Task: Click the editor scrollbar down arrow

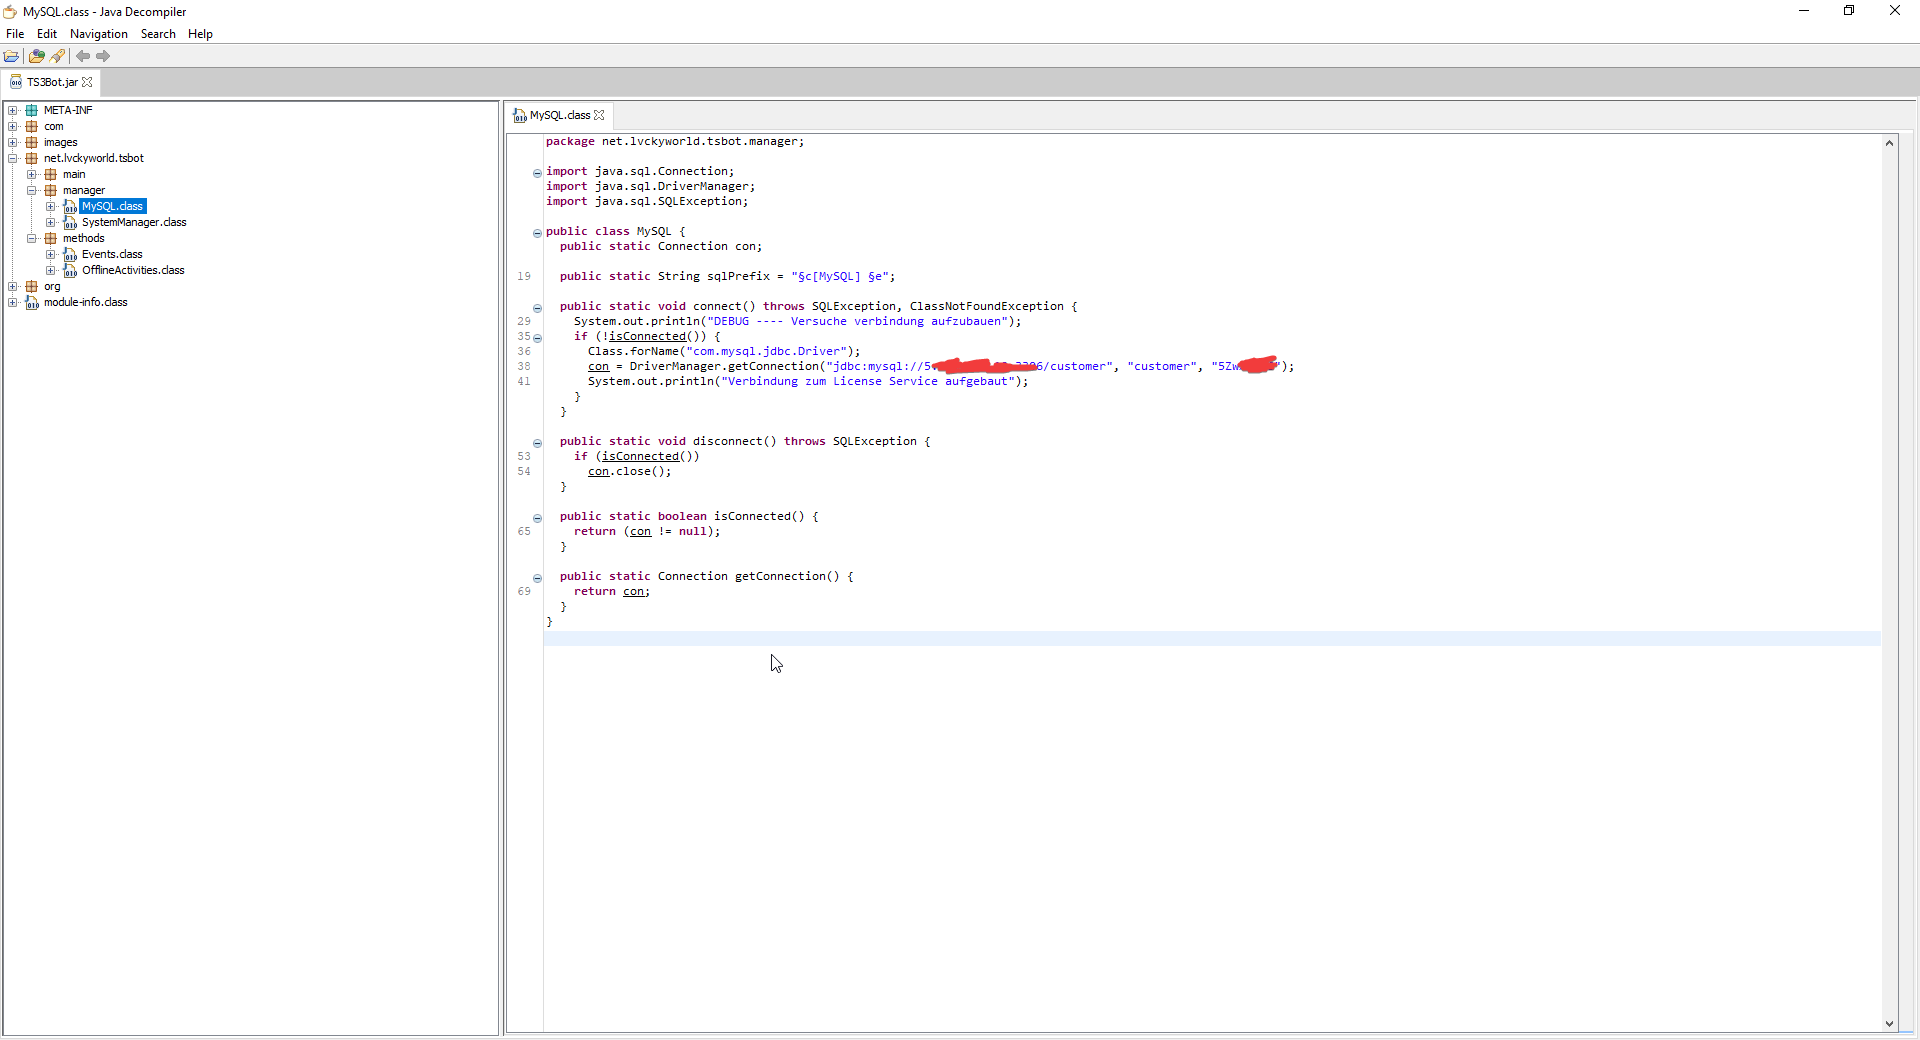Action: [1889, 1023]
